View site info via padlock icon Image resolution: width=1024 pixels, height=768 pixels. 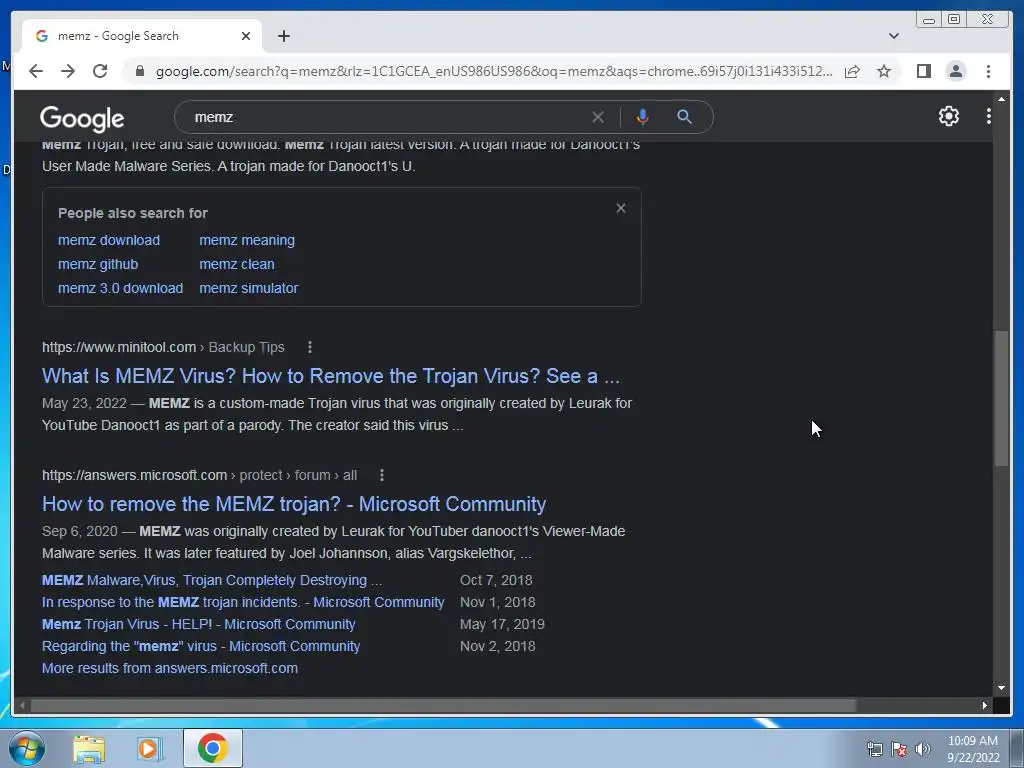(x=140, y=71)
